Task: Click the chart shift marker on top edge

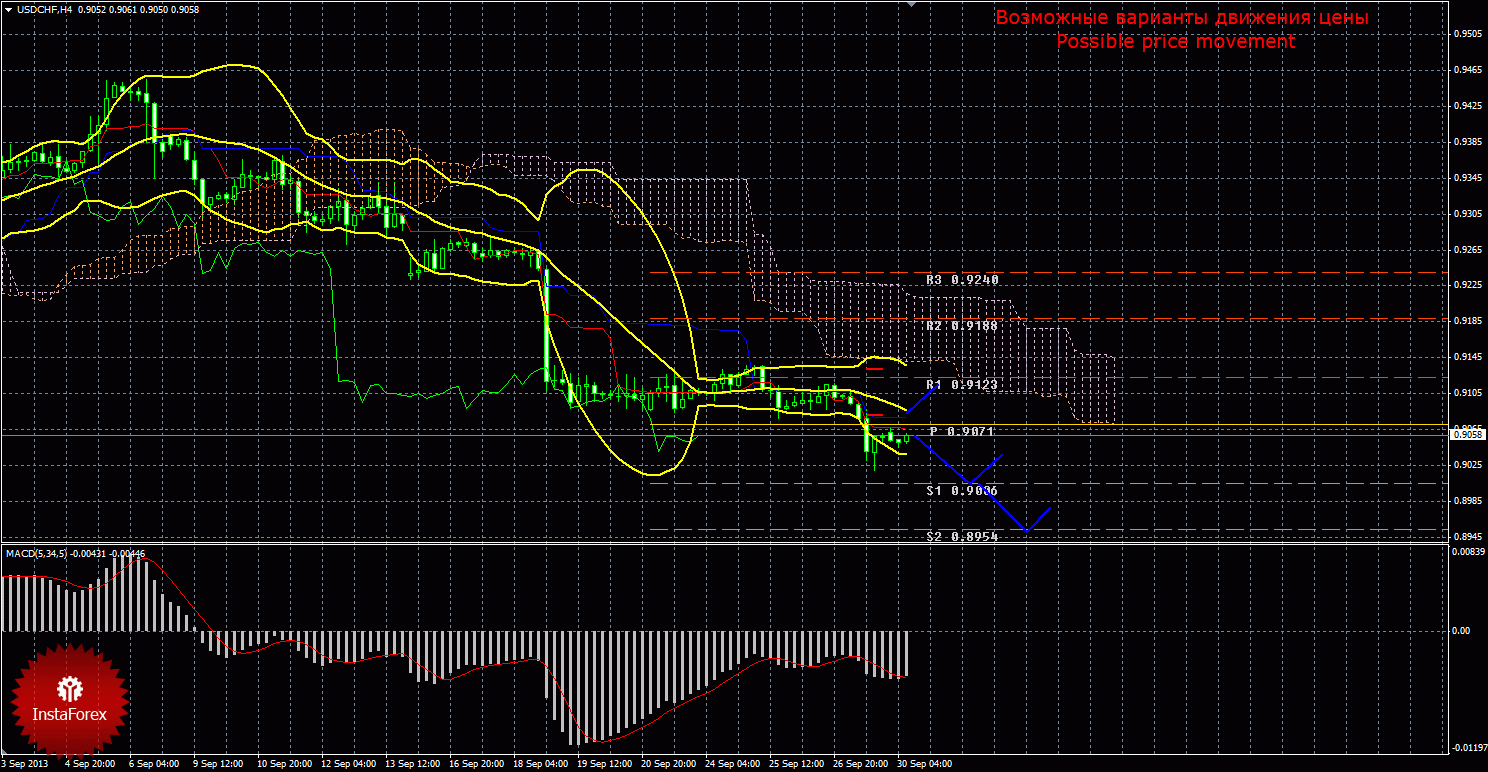Action: pyautogui.click(x=910, y=5)
